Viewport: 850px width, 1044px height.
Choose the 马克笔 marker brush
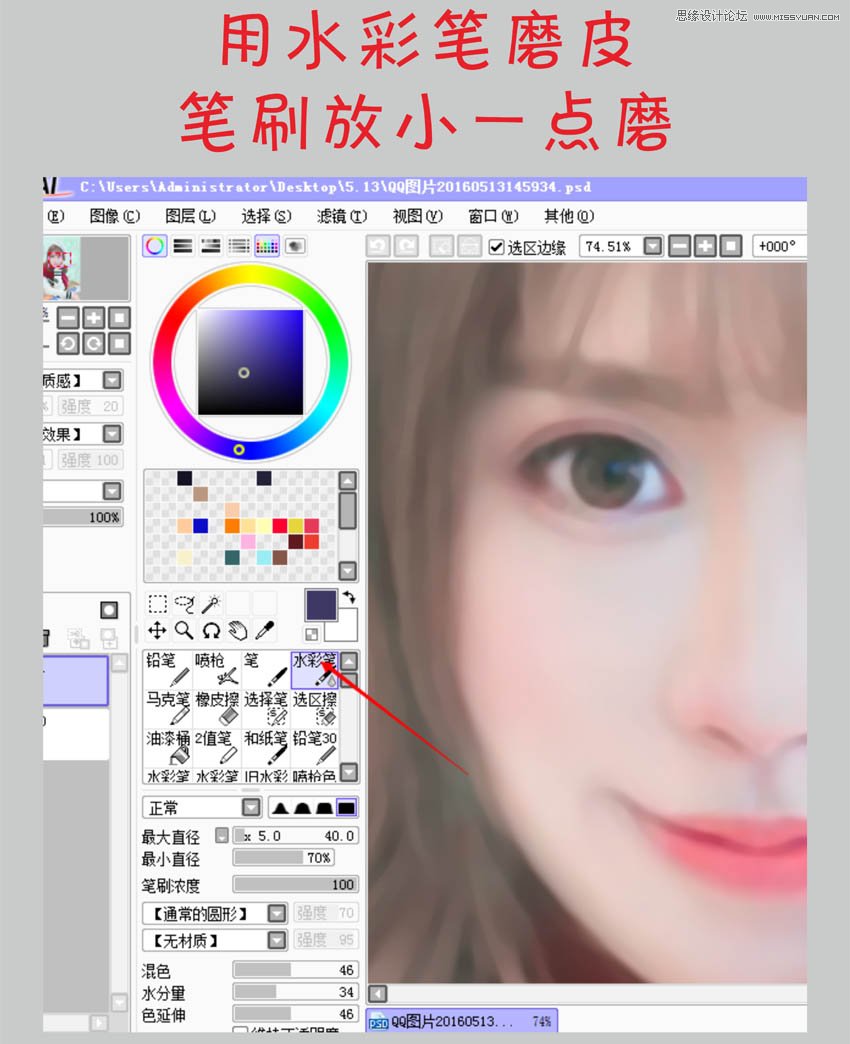pyautogui.click(x=168, y=708)
